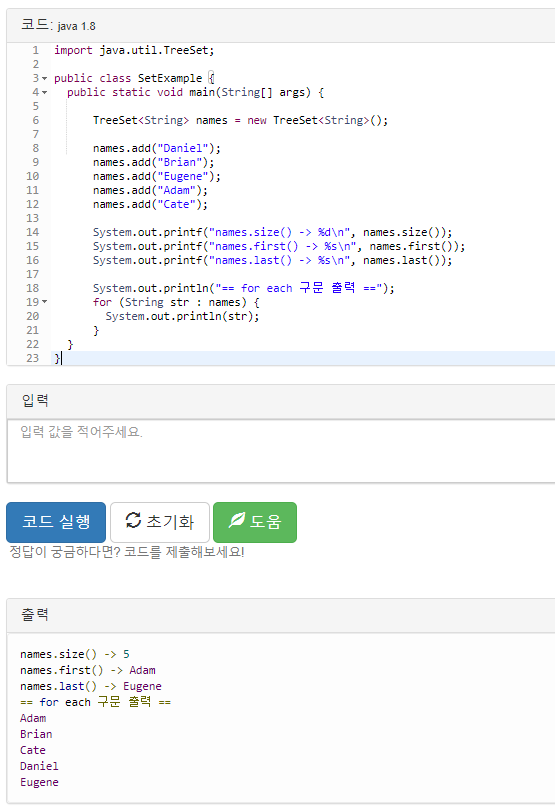
Task: Click the public class SetExample line
Action: click(134, 78)
